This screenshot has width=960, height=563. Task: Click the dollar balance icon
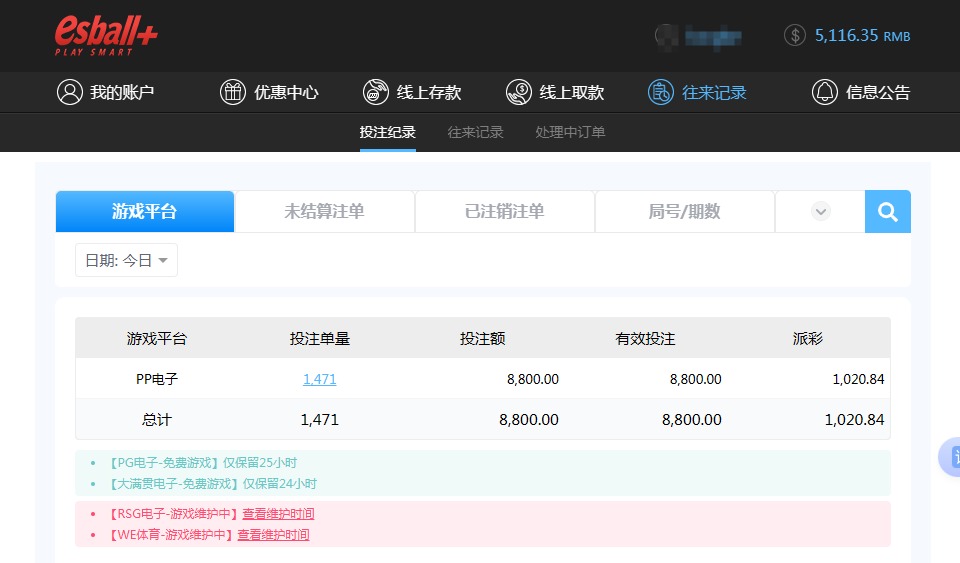coord(795,35)
